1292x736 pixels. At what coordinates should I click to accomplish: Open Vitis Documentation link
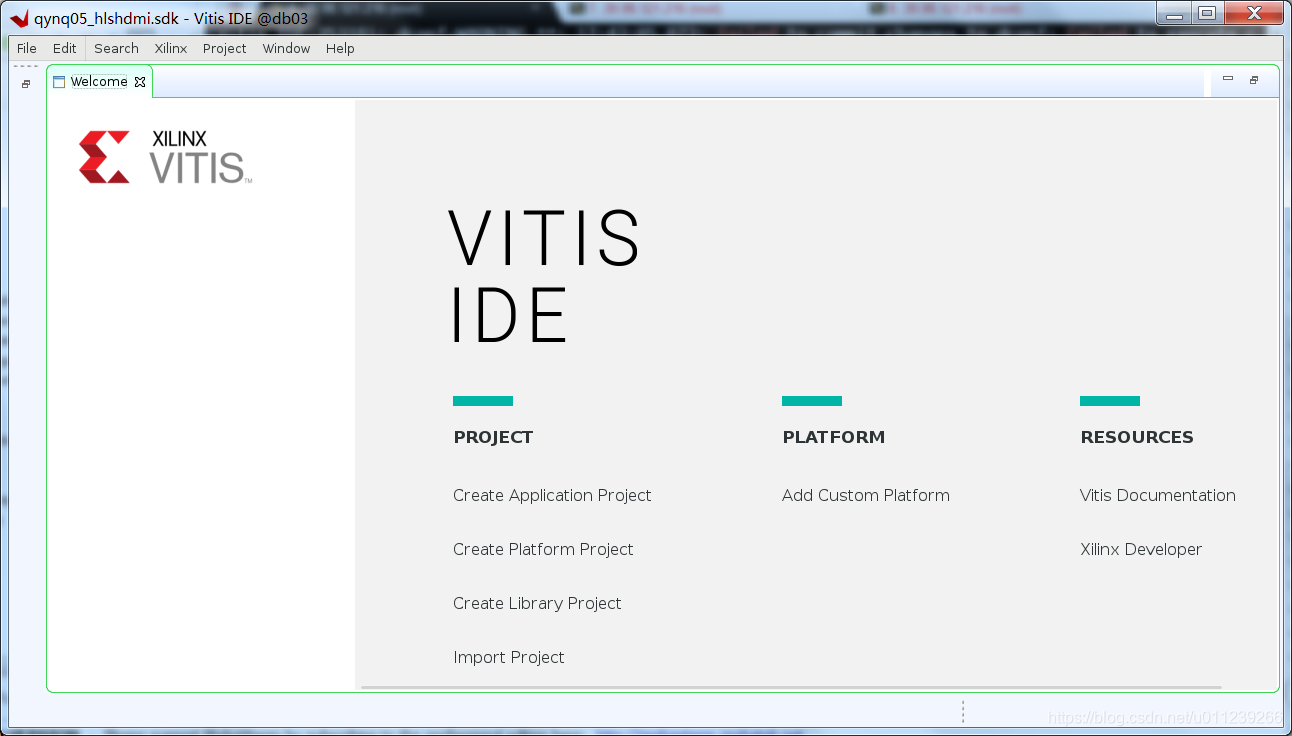tap(1158, 495)
